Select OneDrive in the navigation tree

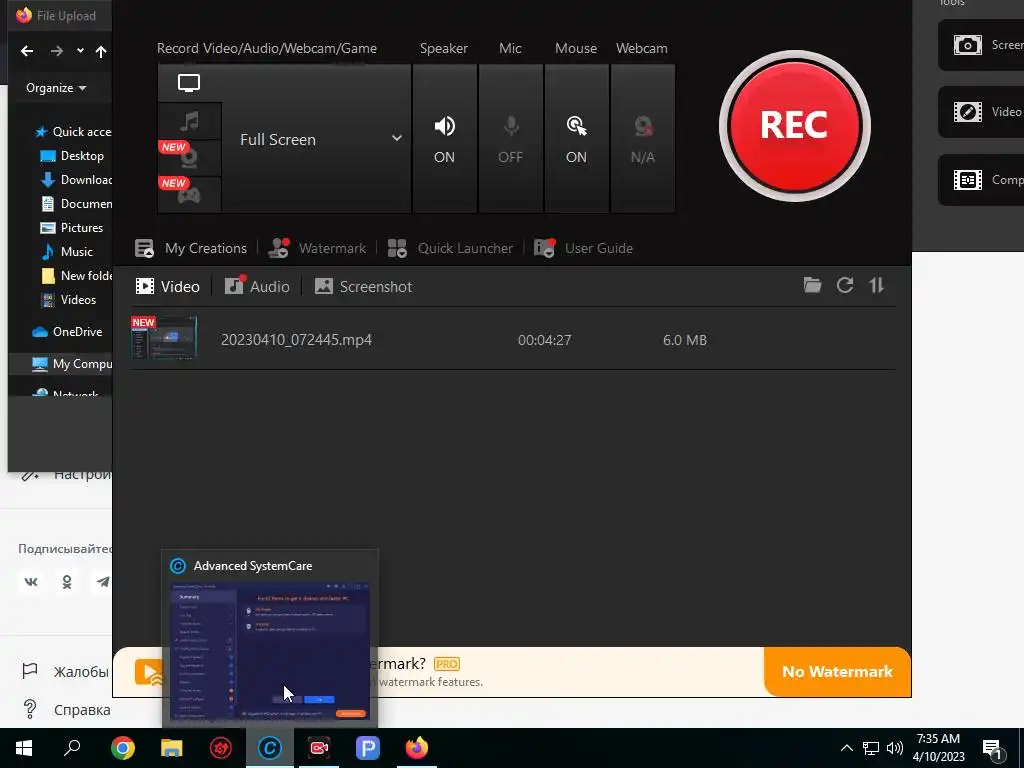(67, 332)
